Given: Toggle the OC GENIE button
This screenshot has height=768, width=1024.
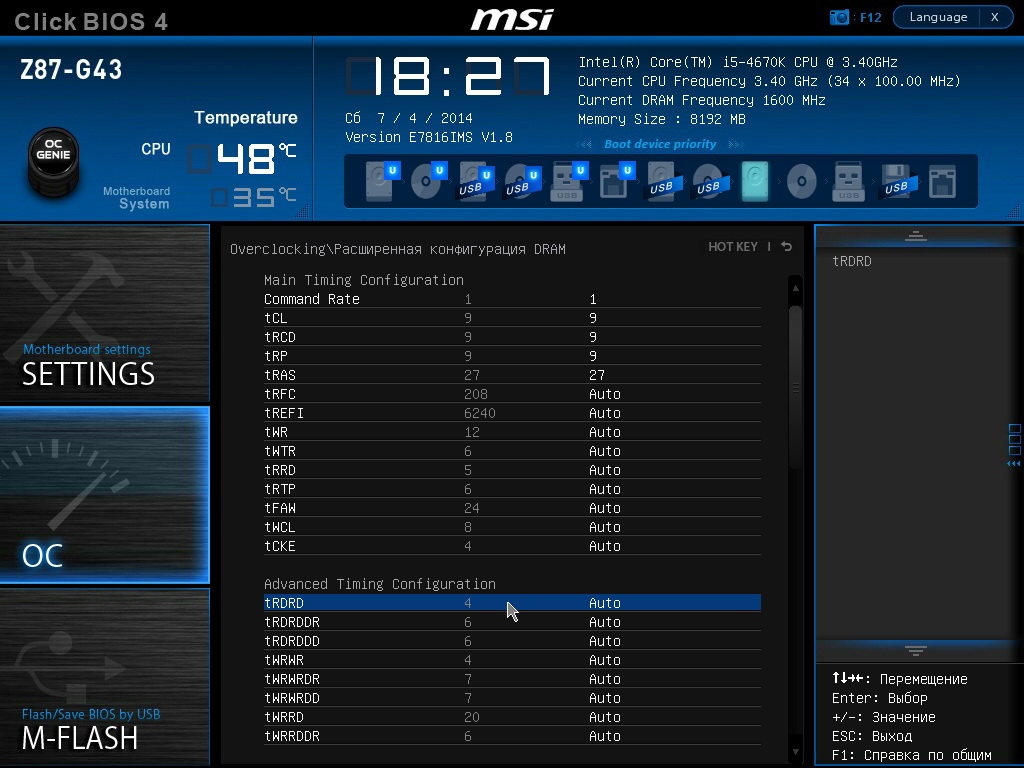Looking at the screenshot, I should click(x=54, y=162).
